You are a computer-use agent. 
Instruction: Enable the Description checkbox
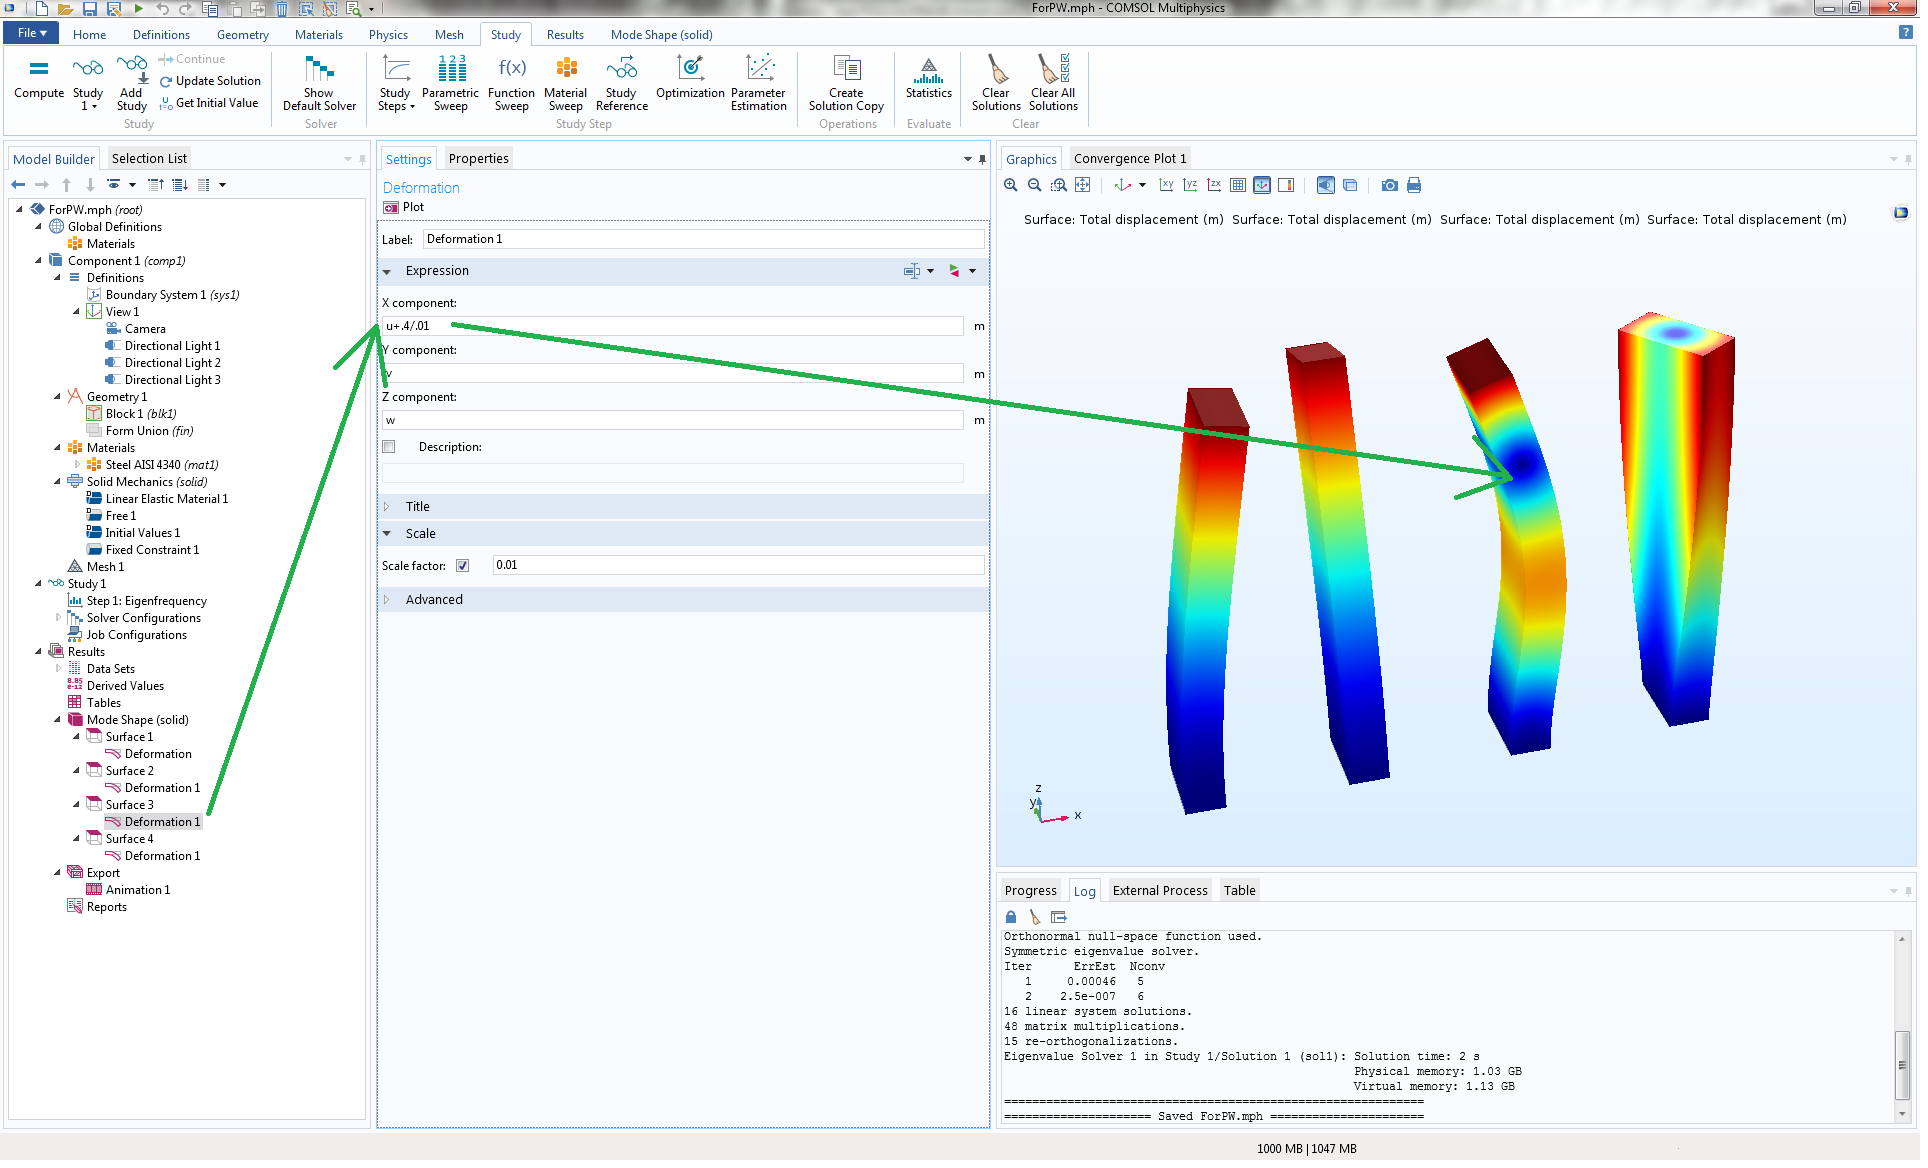(389, 447)
